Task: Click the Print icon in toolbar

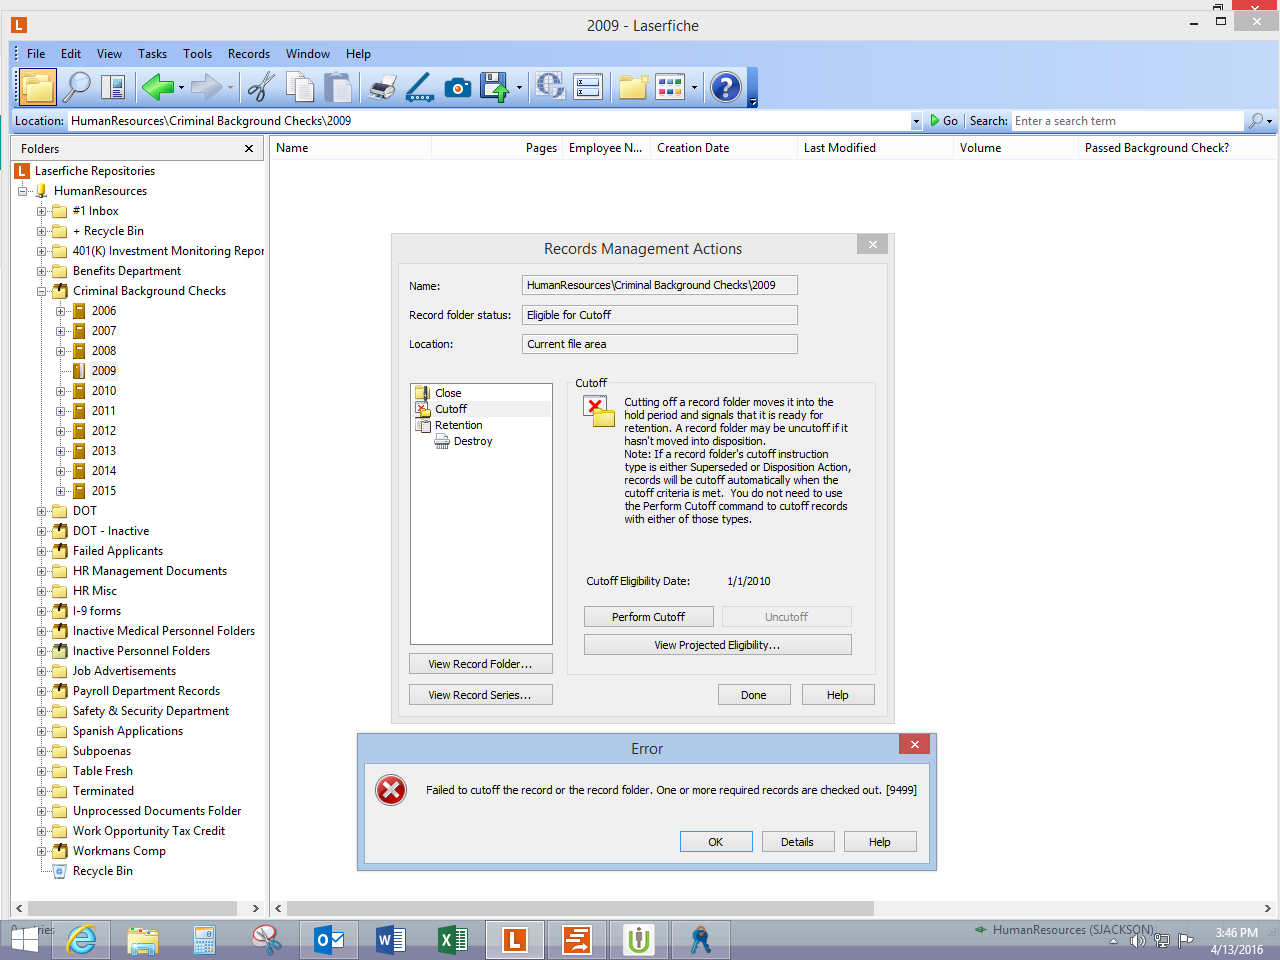Action: point(382,88)
